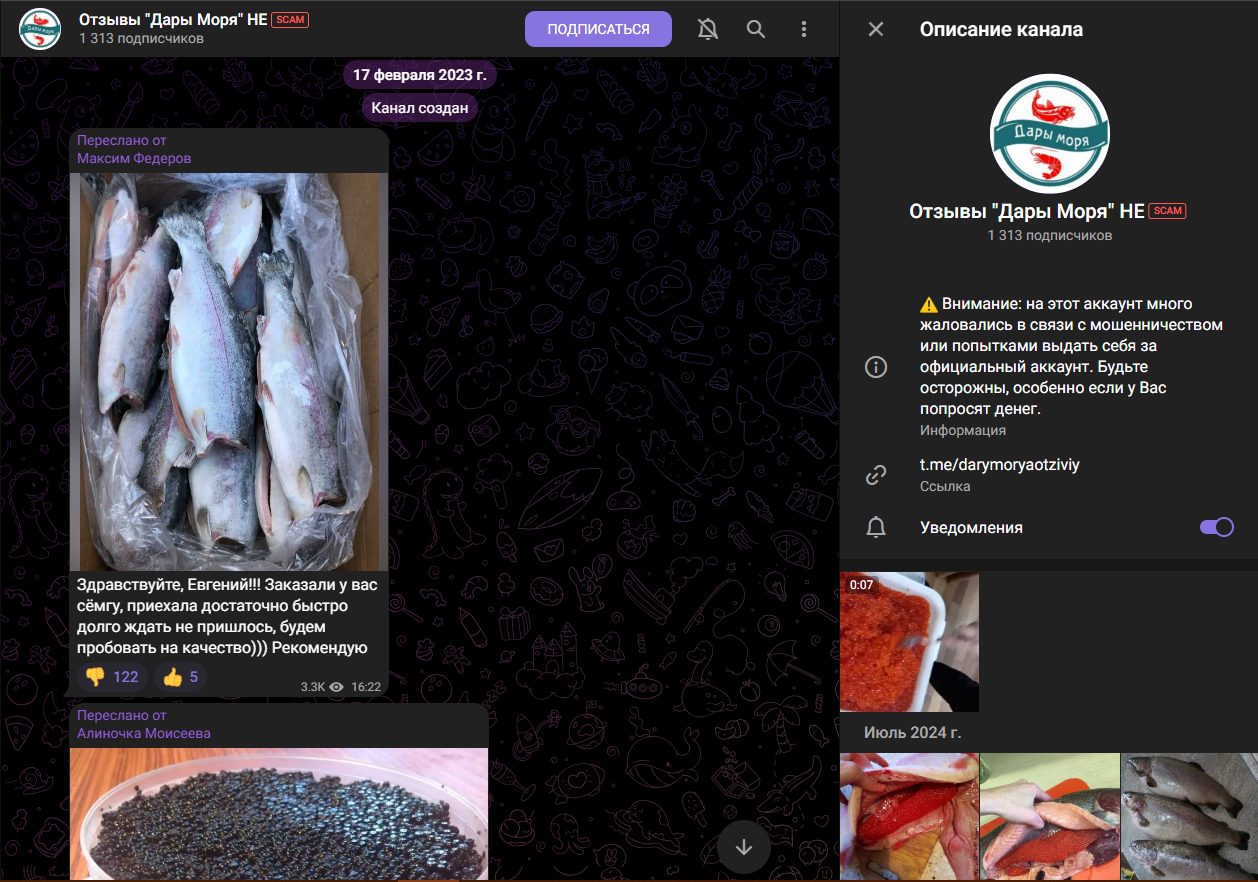
Task: Jump to bottom with down arrow button
Action: pyautogui.click(x=743, y=846)
